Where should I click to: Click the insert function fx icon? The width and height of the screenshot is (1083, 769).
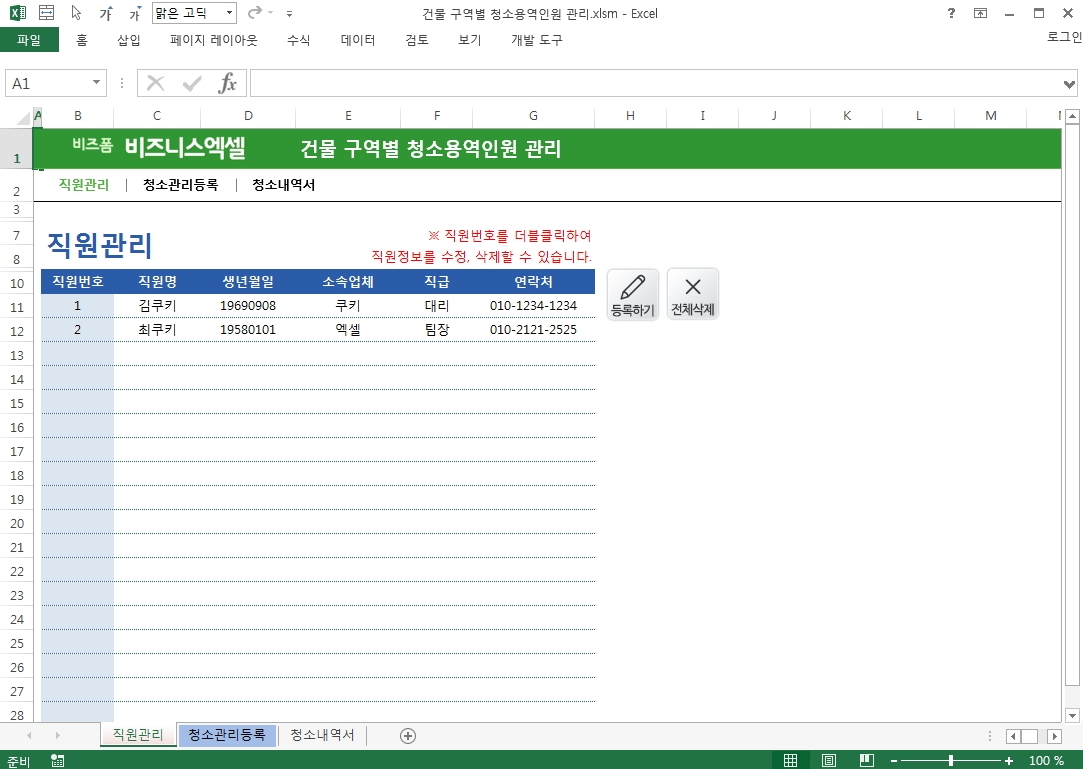coord(228,83)
